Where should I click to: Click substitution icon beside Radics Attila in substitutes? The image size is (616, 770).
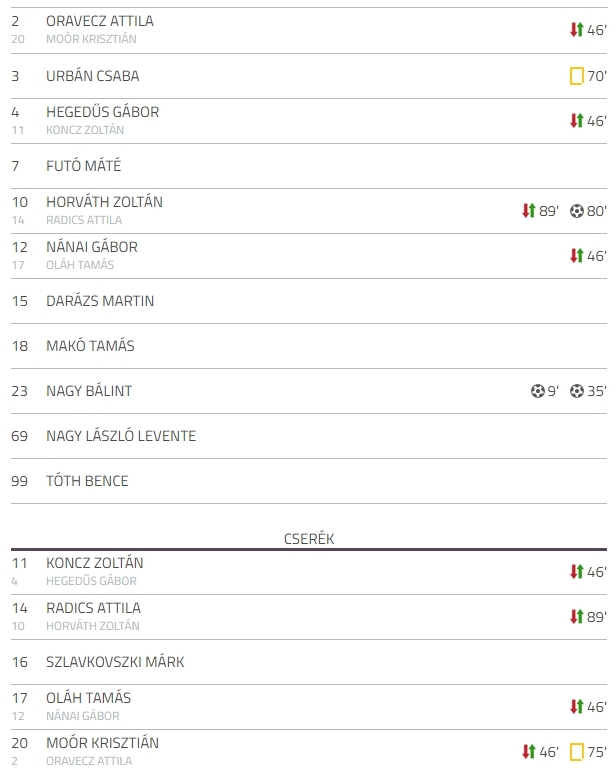tap(577, 617)
